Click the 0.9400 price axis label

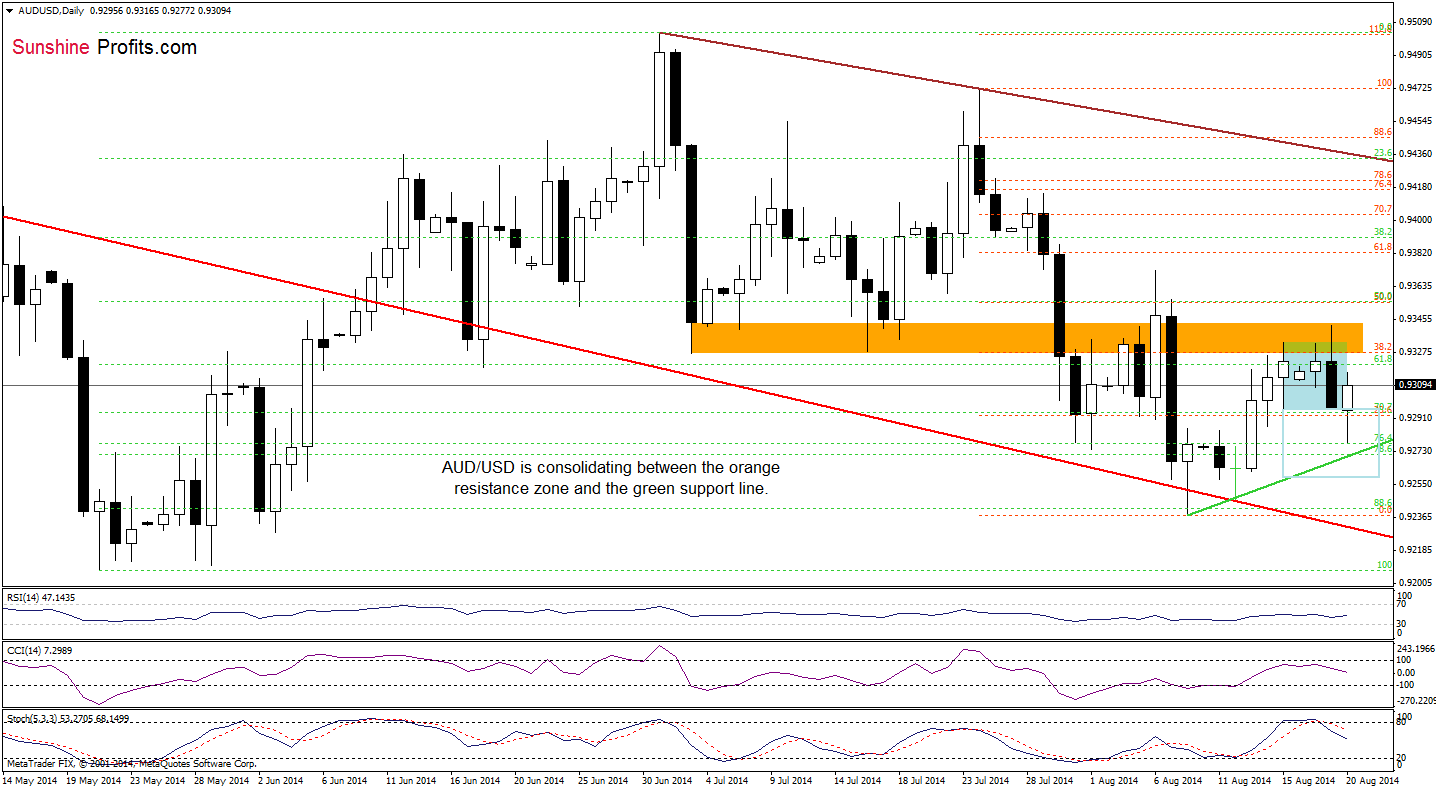(1414, 219)
